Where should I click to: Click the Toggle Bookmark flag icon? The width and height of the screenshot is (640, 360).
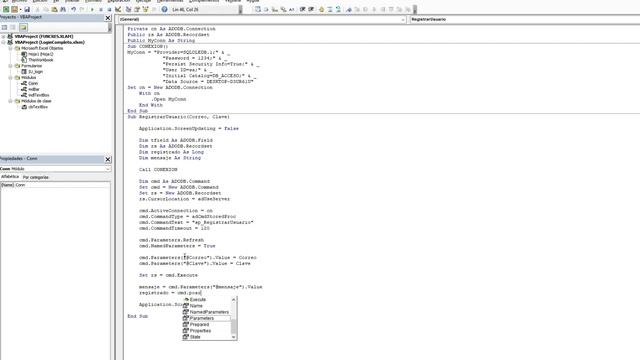coord(349,9)
